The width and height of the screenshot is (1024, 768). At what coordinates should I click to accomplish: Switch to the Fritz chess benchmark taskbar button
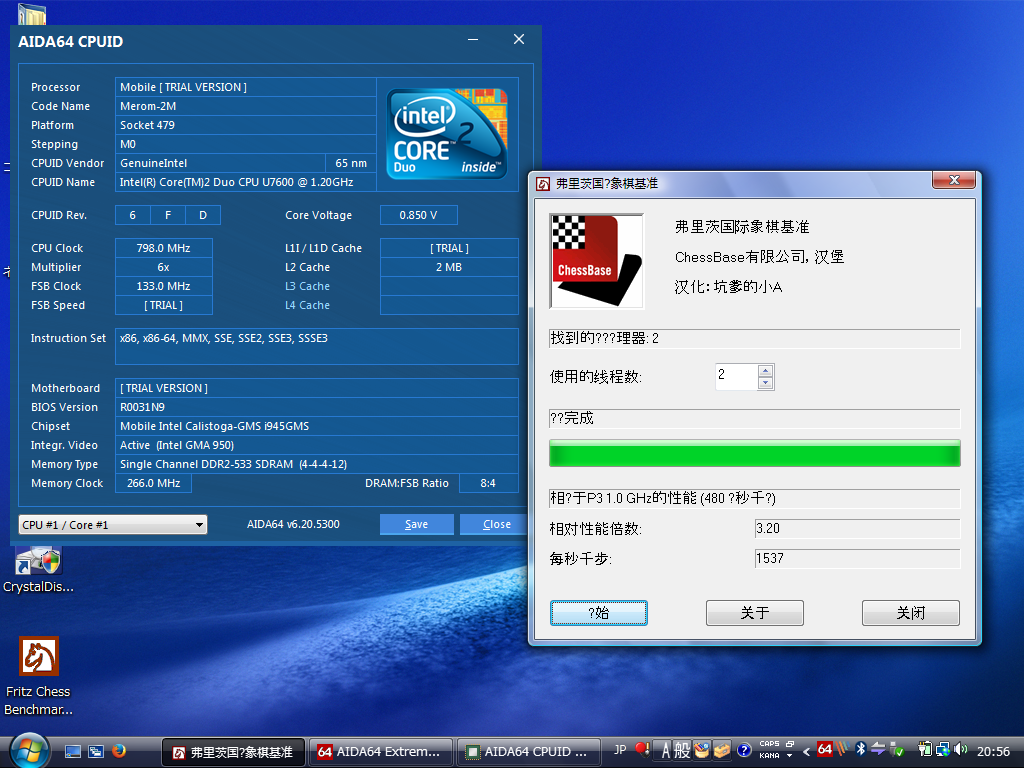pyautogui.click(x=233, y=752)
